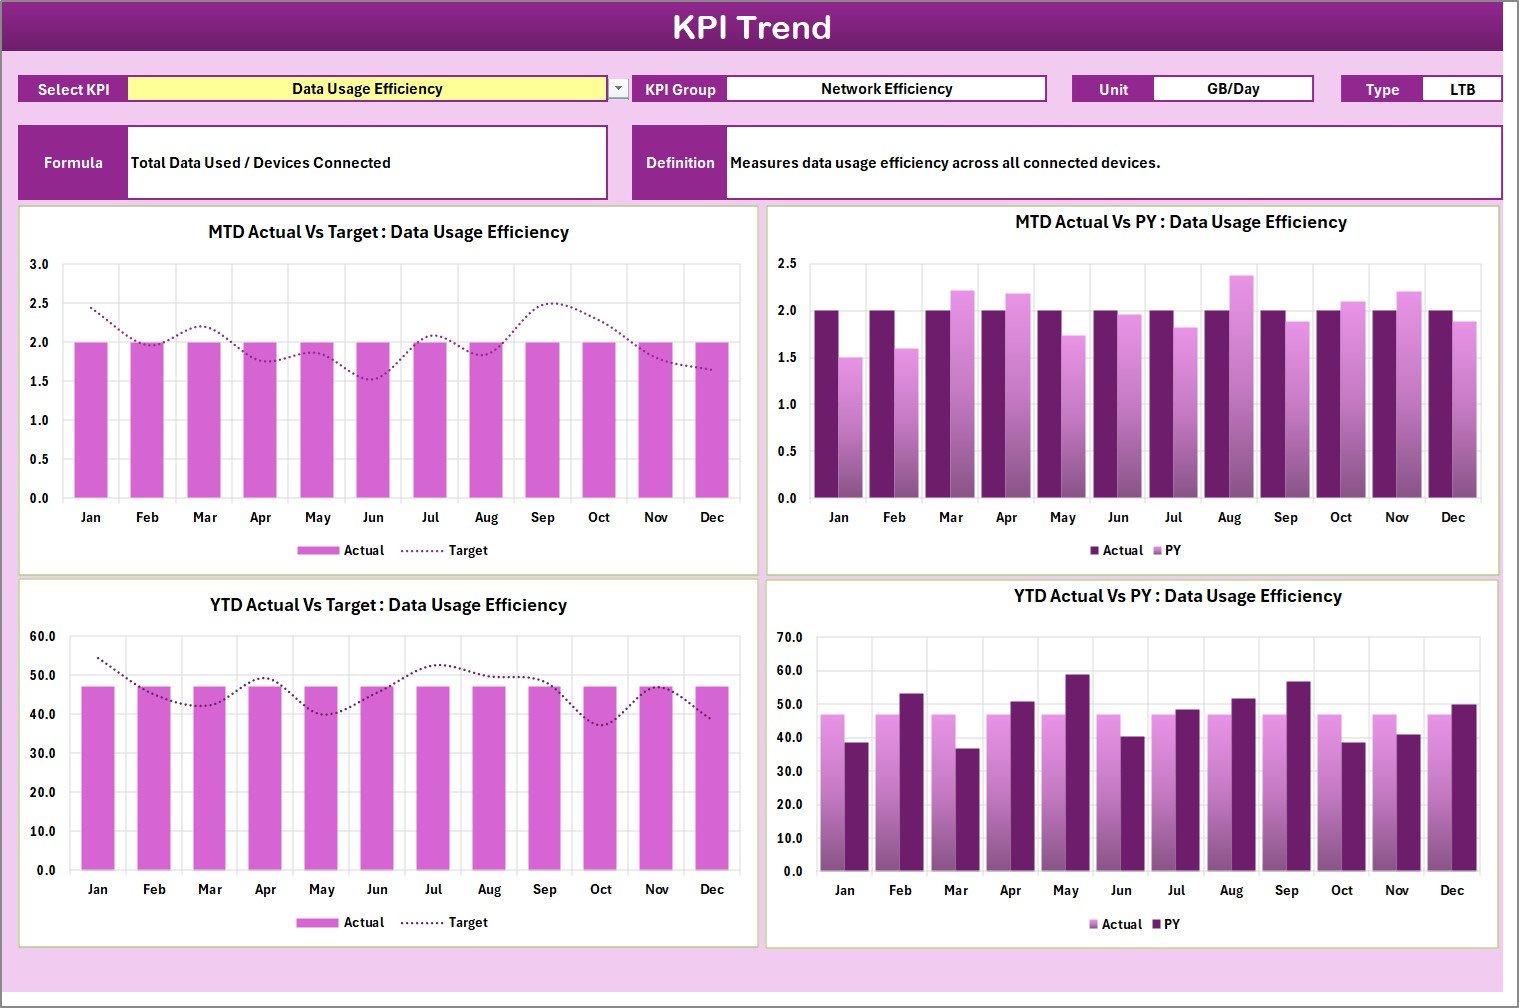This screenshot has width=1519, height=1008.
Task: Select the tall August PY bar
Action: [x=1240, y=400]
